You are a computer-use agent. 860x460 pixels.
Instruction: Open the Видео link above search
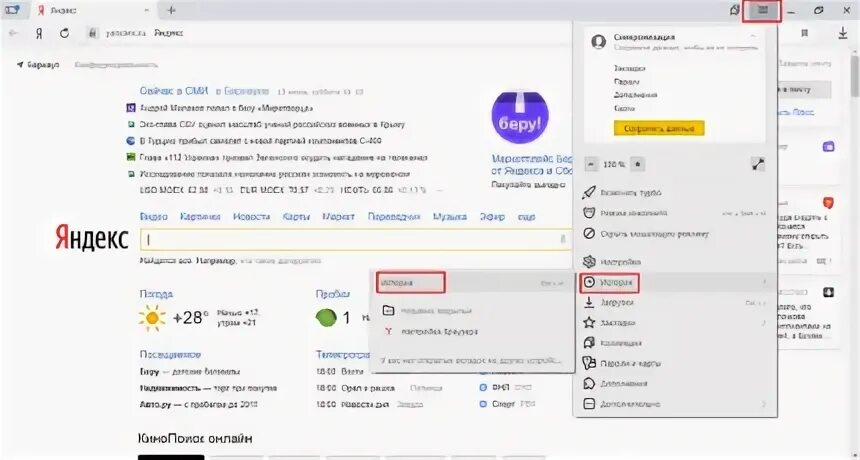click(154, 217)
